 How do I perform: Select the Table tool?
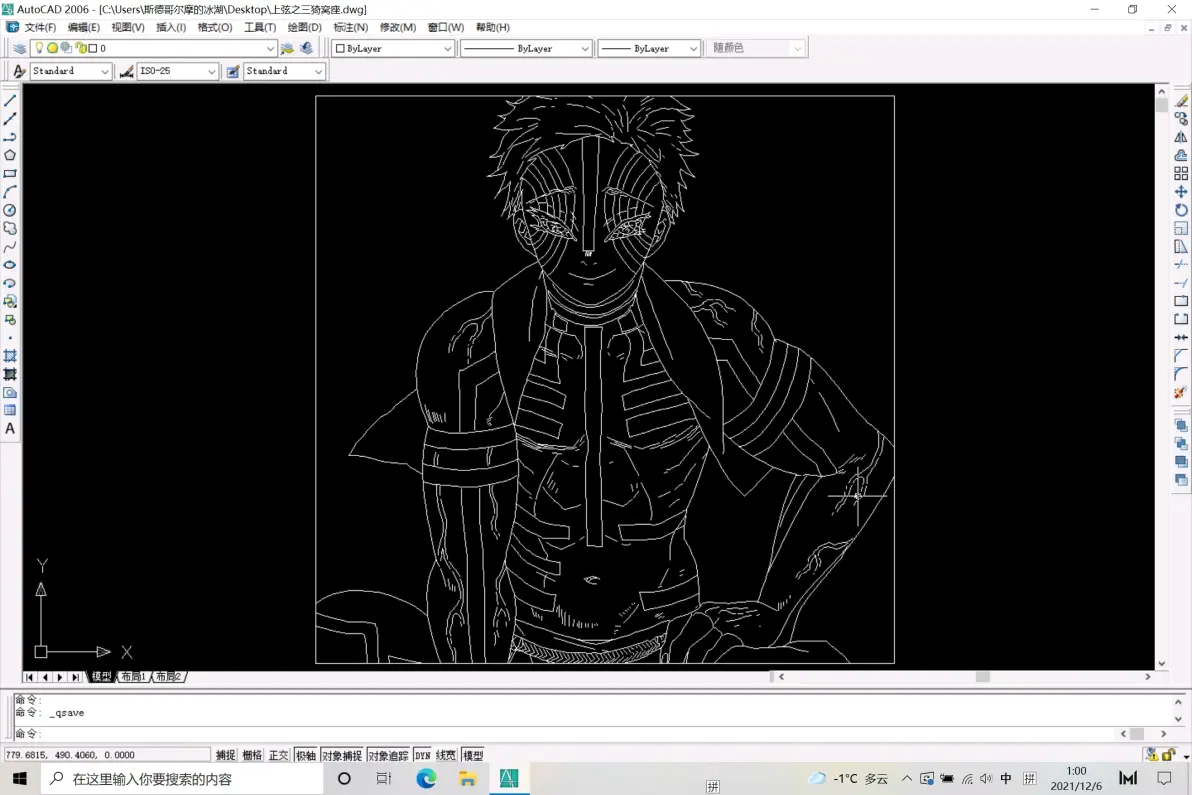point(10,410)
